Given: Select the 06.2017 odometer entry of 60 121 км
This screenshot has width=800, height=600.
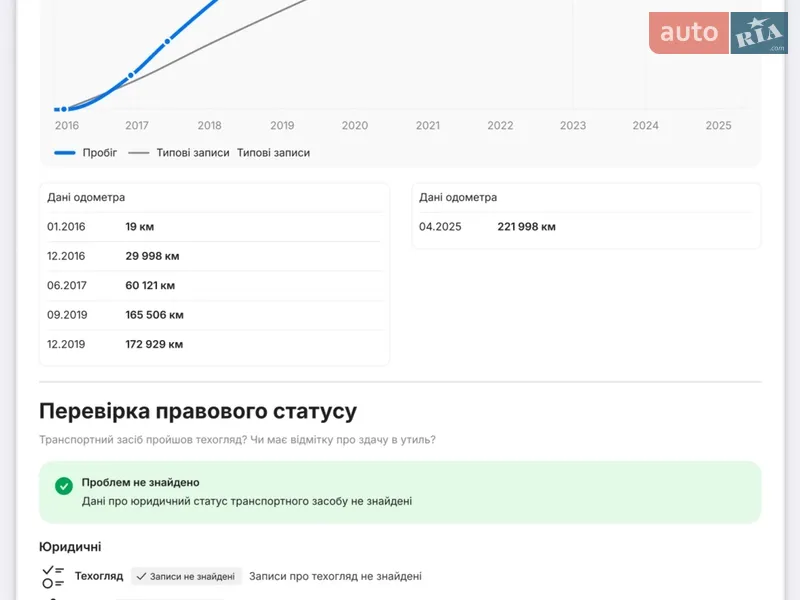Looking at the screenshot, I should point(214,286).
